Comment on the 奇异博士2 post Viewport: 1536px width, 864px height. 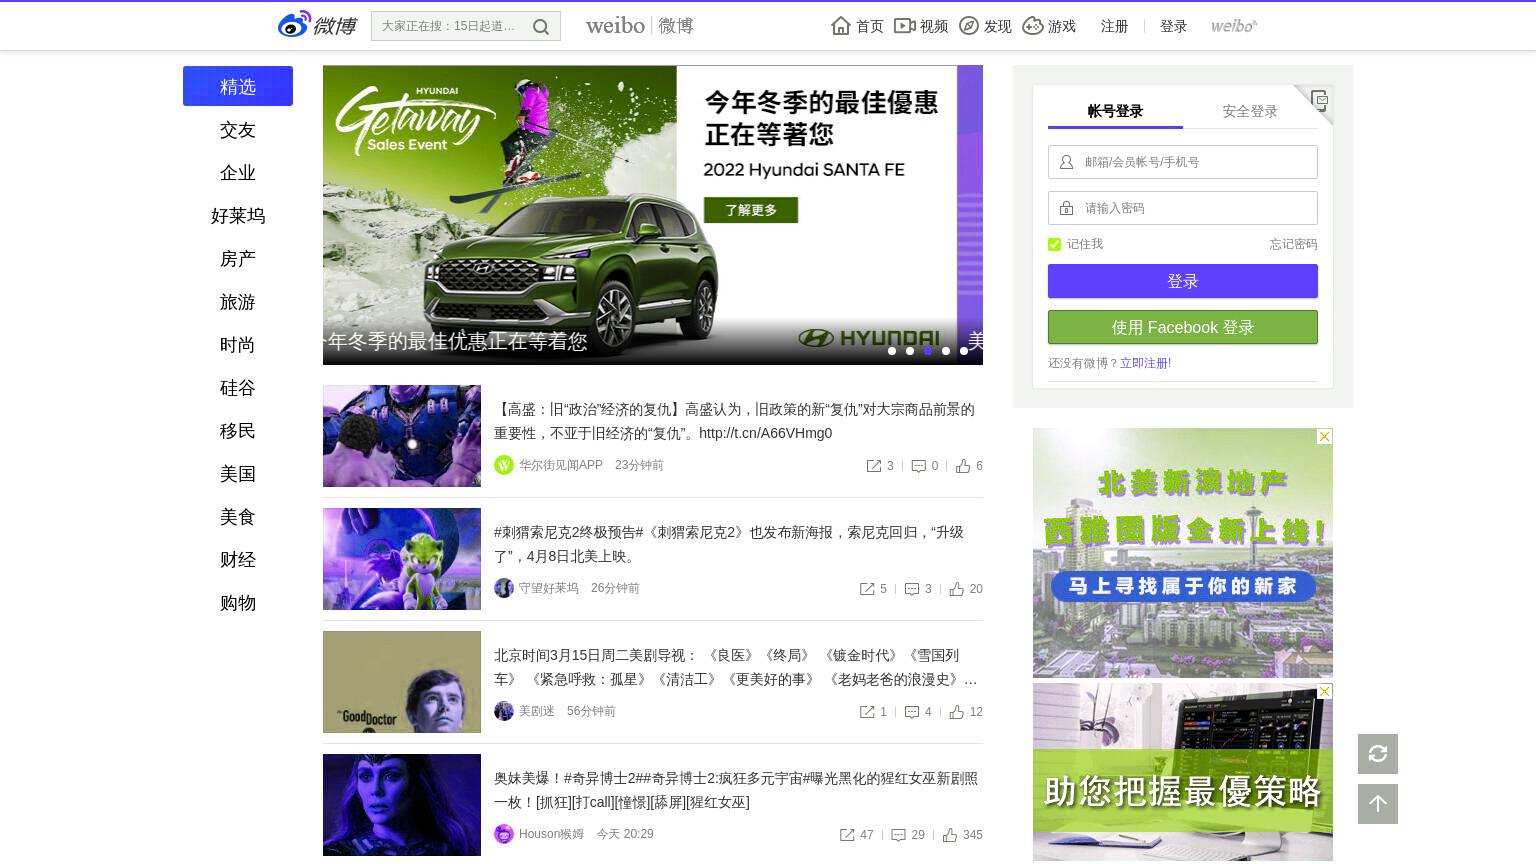pyautogui.click(x=908, y=835)
